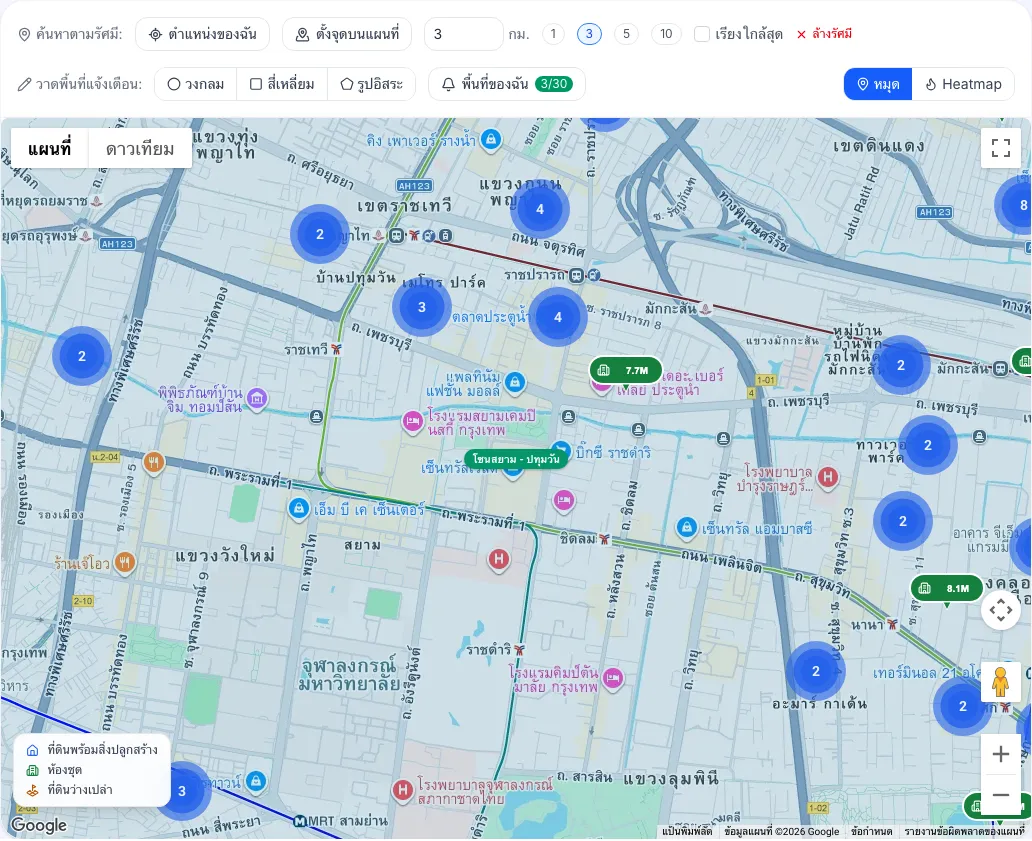Open the แป้นพิมพ์ลัด keyboard shortcuts link
The image size is (1032, 841).
click(687, 832)
